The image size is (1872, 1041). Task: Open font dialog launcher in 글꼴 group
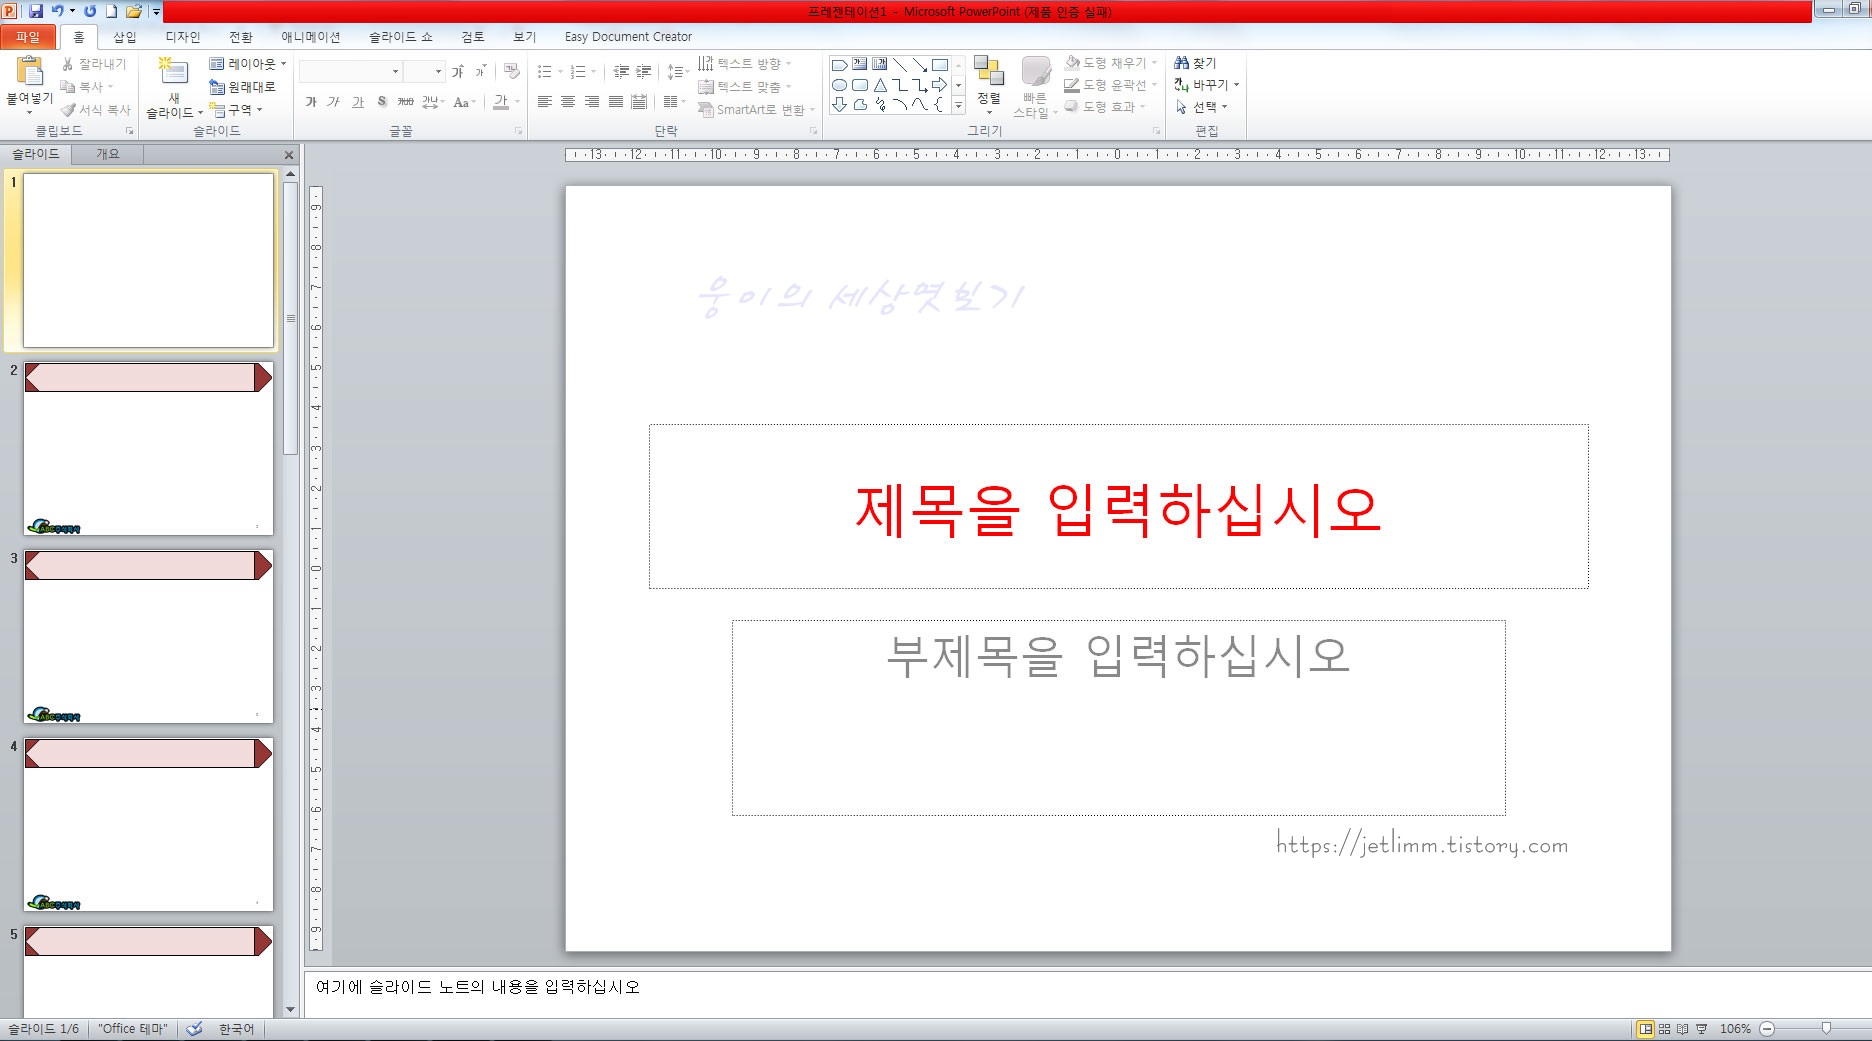(x=518, y=131)
